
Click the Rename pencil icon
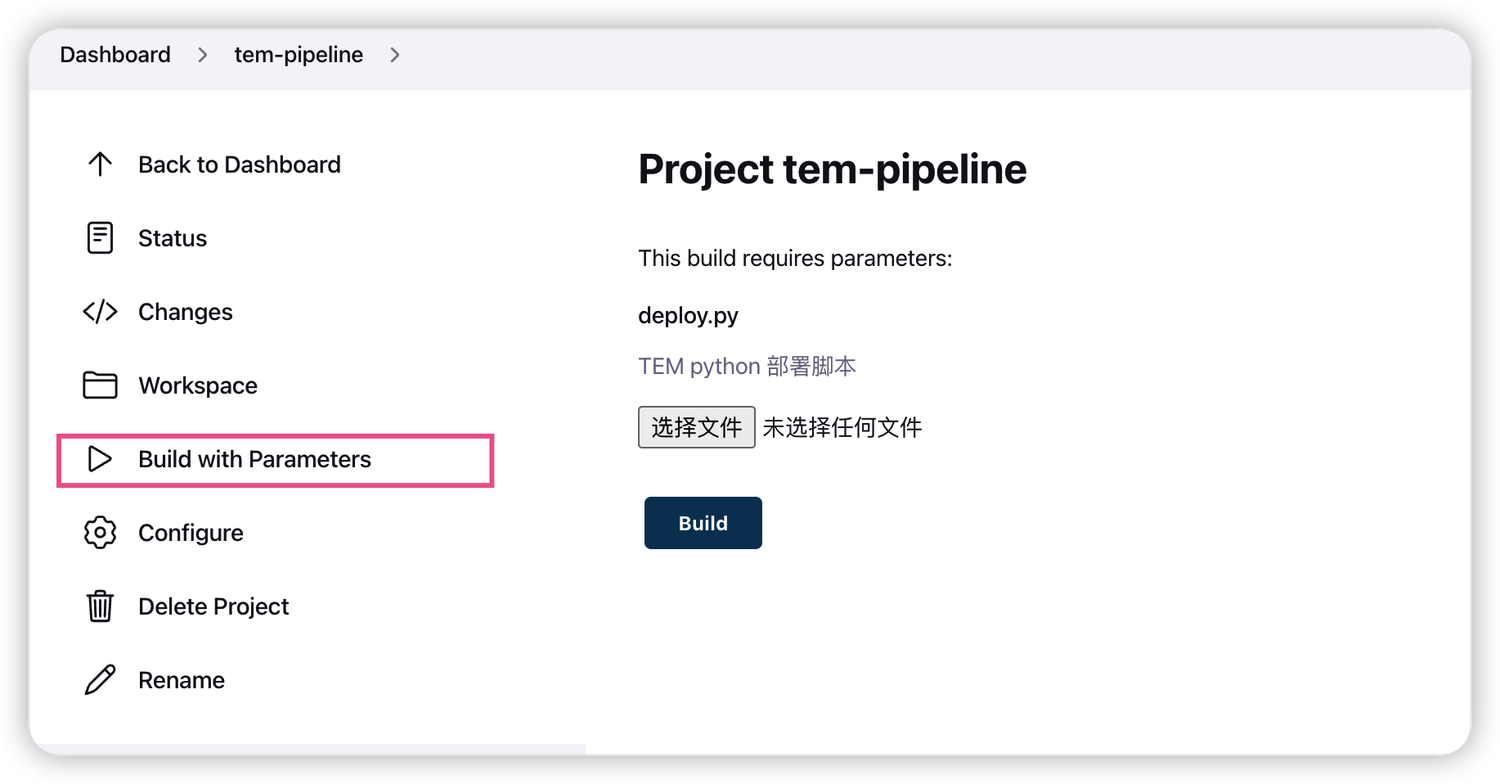pyautogui.click(x=100, y=680)
